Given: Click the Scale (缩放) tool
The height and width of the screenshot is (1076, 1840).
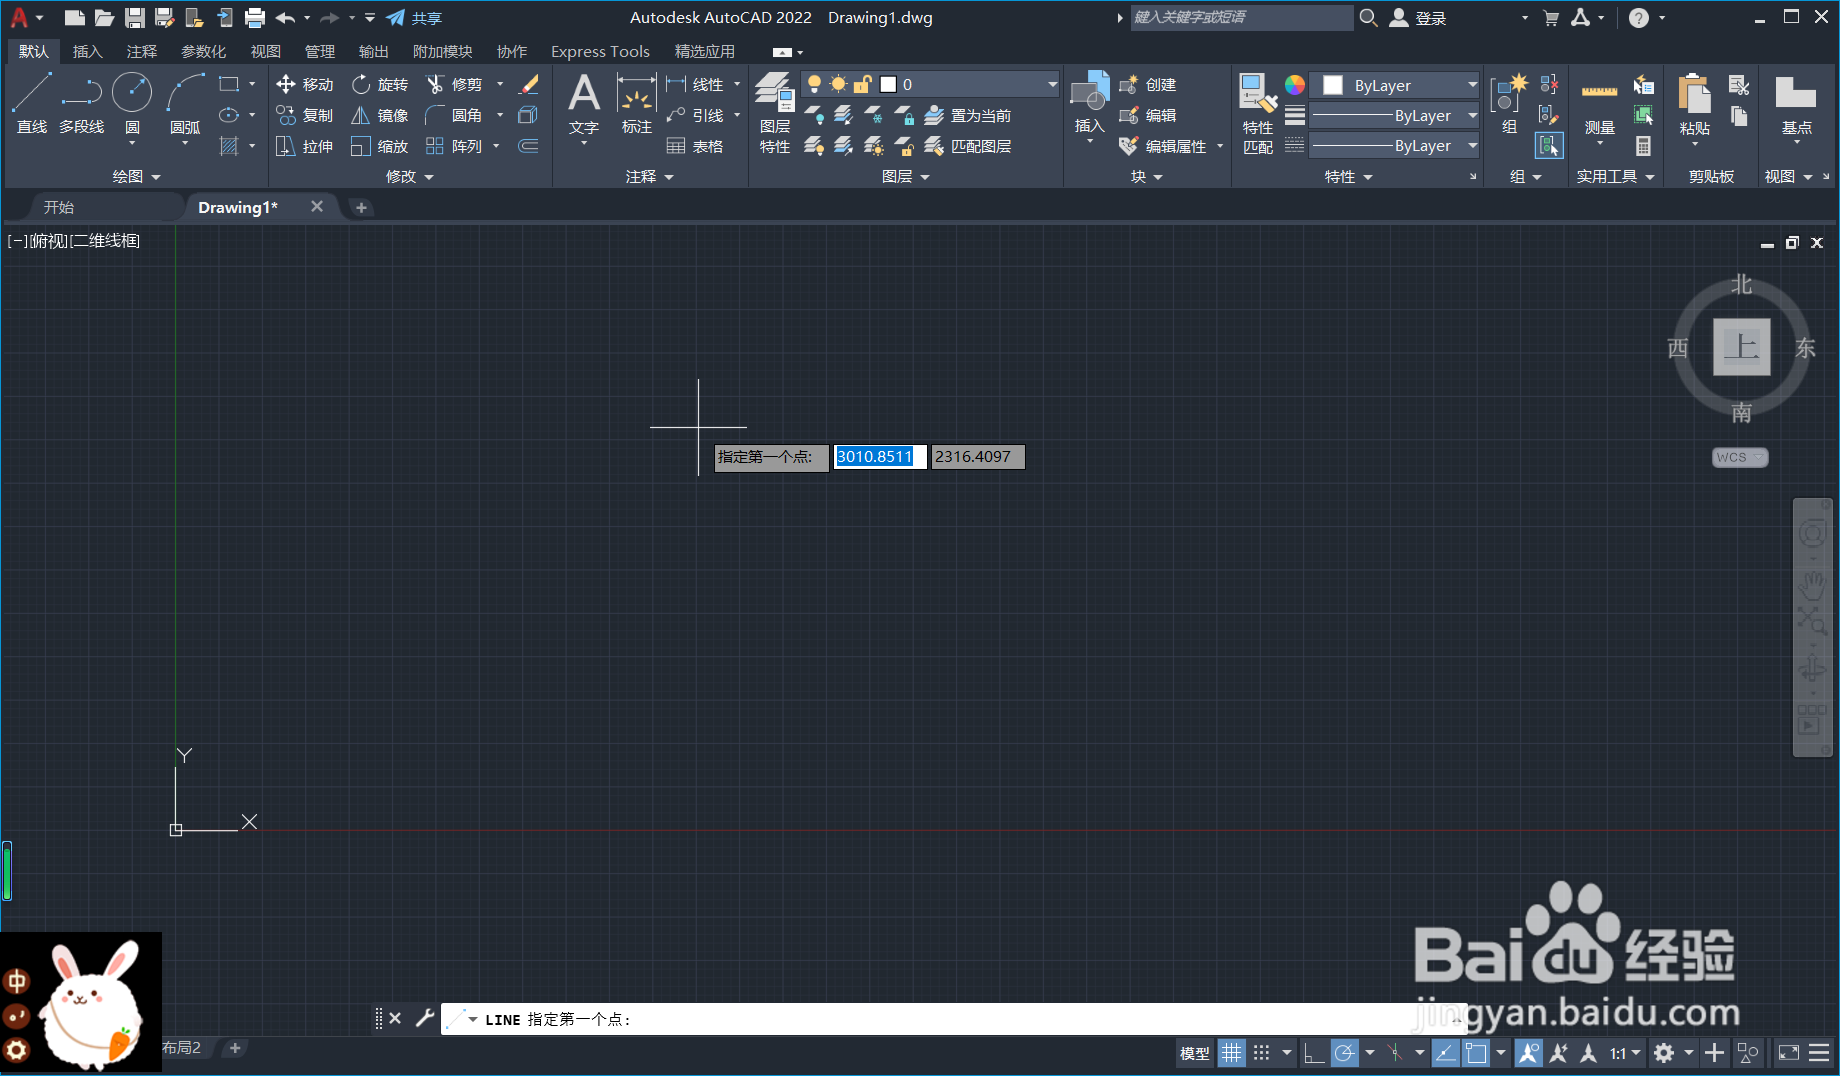Looking at the screenshot, I should [380, 147].
